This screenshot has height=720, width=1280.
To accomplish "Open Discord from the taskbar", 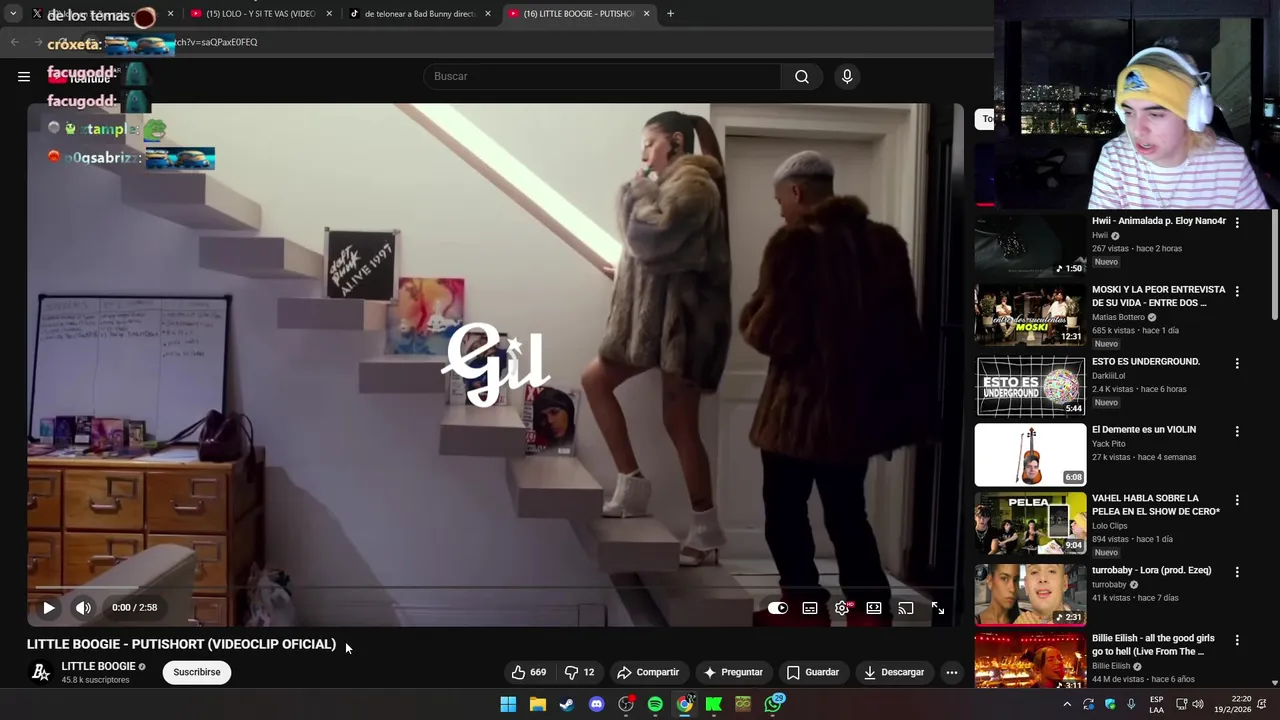I will (597, 704).
